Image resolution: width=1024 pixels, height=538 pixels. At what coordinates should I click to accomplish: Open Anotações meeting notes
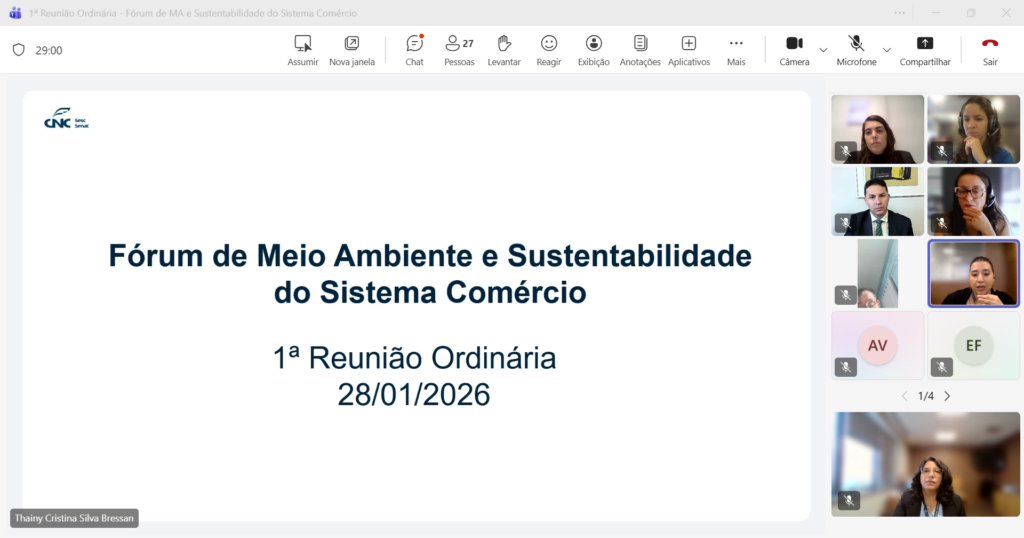[640, 50]
